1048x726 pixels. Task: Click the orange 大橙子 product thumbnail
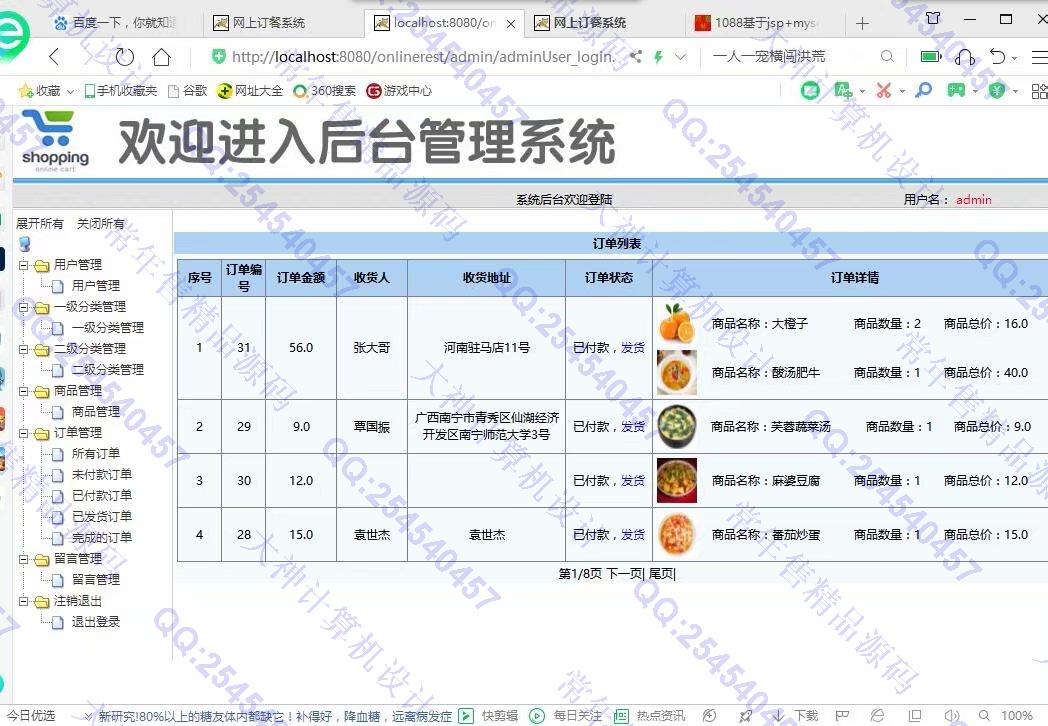[x=676, y=324]
